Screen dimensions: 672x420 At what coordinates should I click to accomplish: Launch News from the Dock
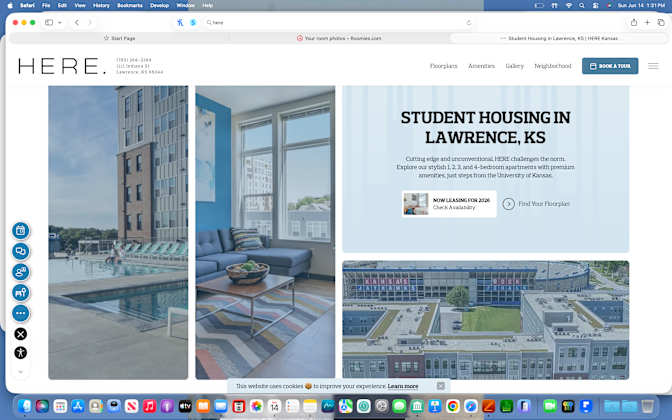point(132,406)
